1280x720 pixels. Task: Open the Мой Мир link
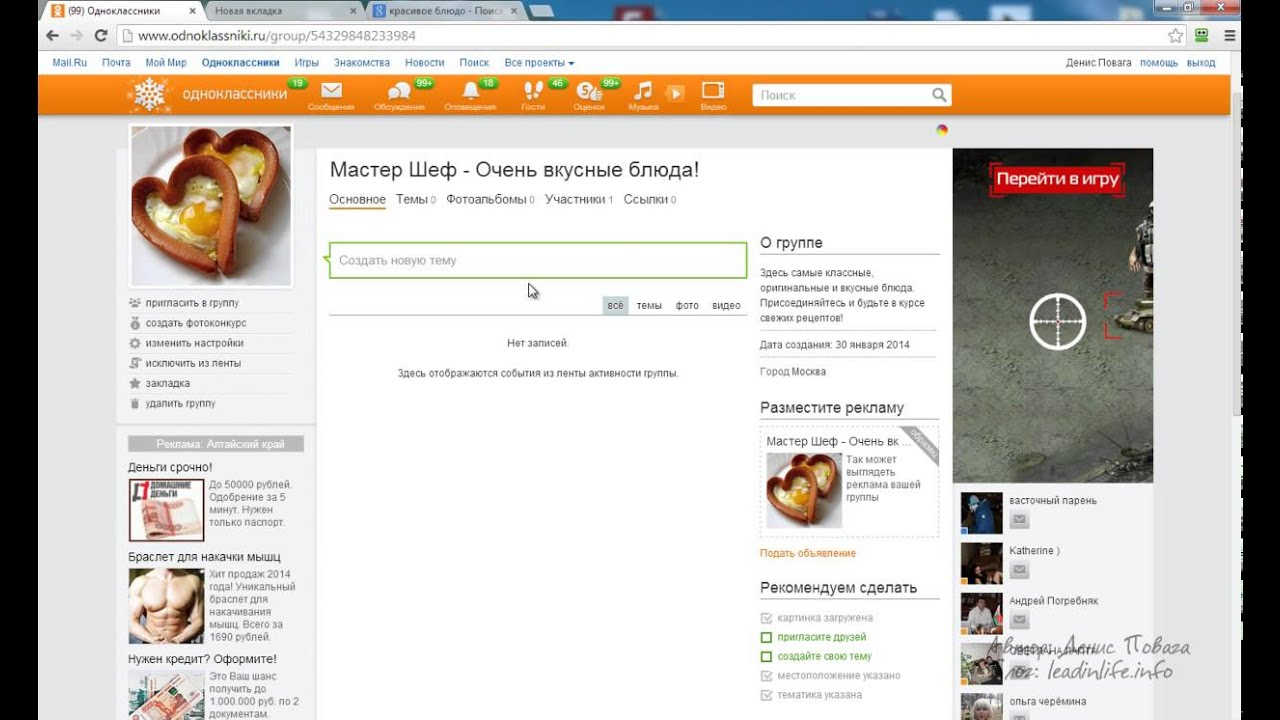pos(166,62)
